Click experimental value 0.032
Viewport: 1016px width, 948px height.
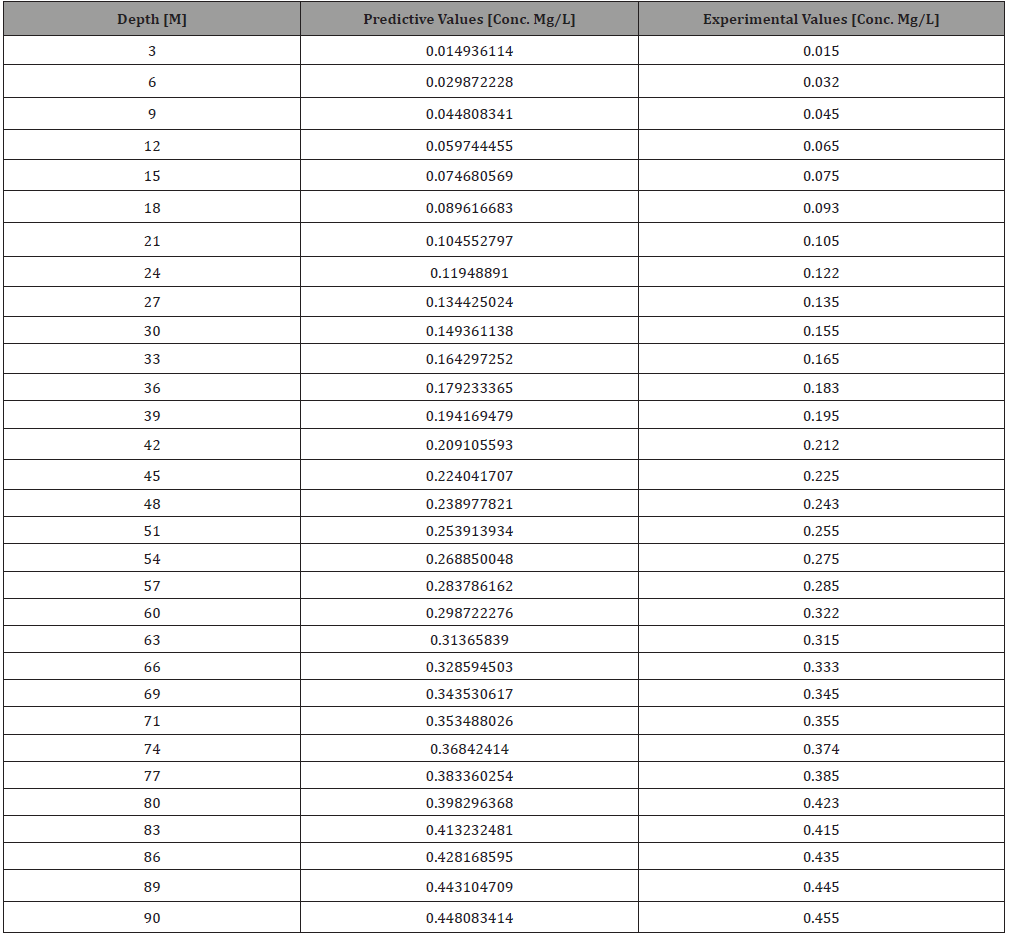point(821,82)
